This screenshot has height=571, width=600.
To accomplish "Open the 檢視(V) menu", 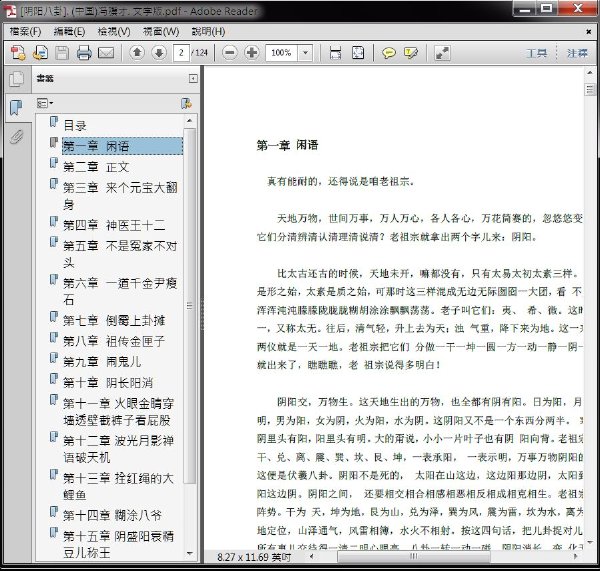I will point(114,31).
